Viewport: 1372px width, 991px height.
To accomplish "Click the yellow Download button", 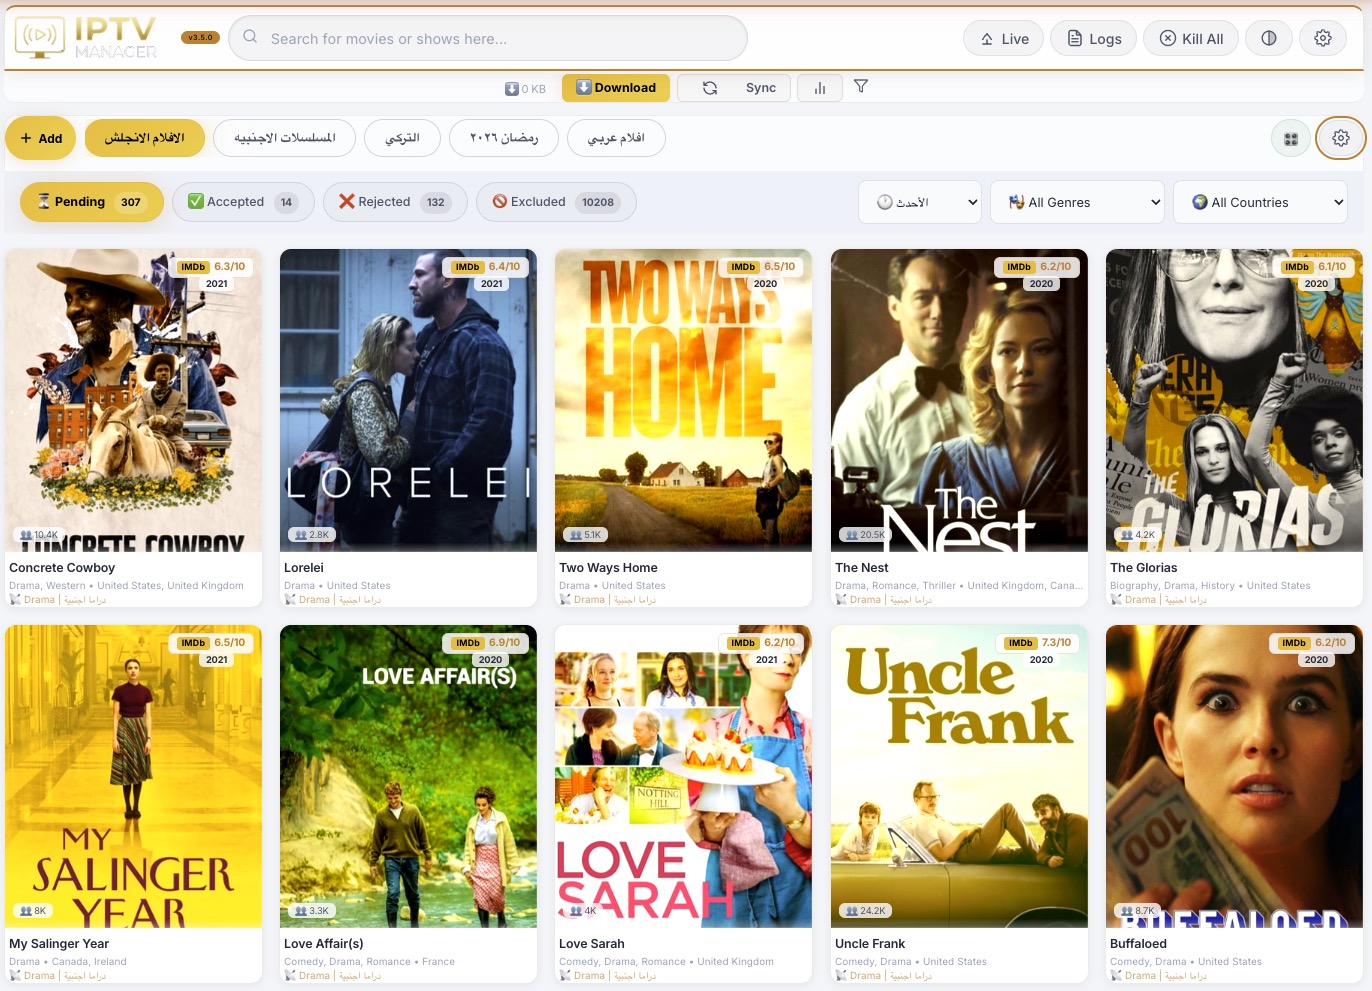I will click(x=616, y=88).
